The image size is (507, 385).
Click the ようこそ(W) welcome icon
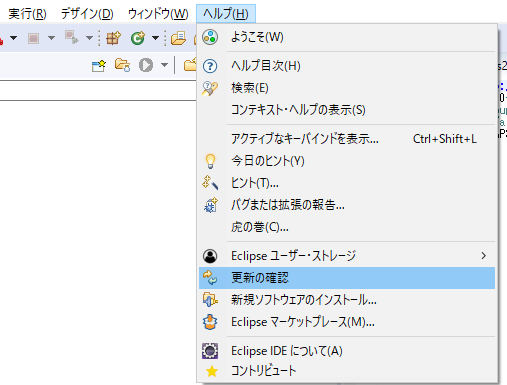pos(210,37)
